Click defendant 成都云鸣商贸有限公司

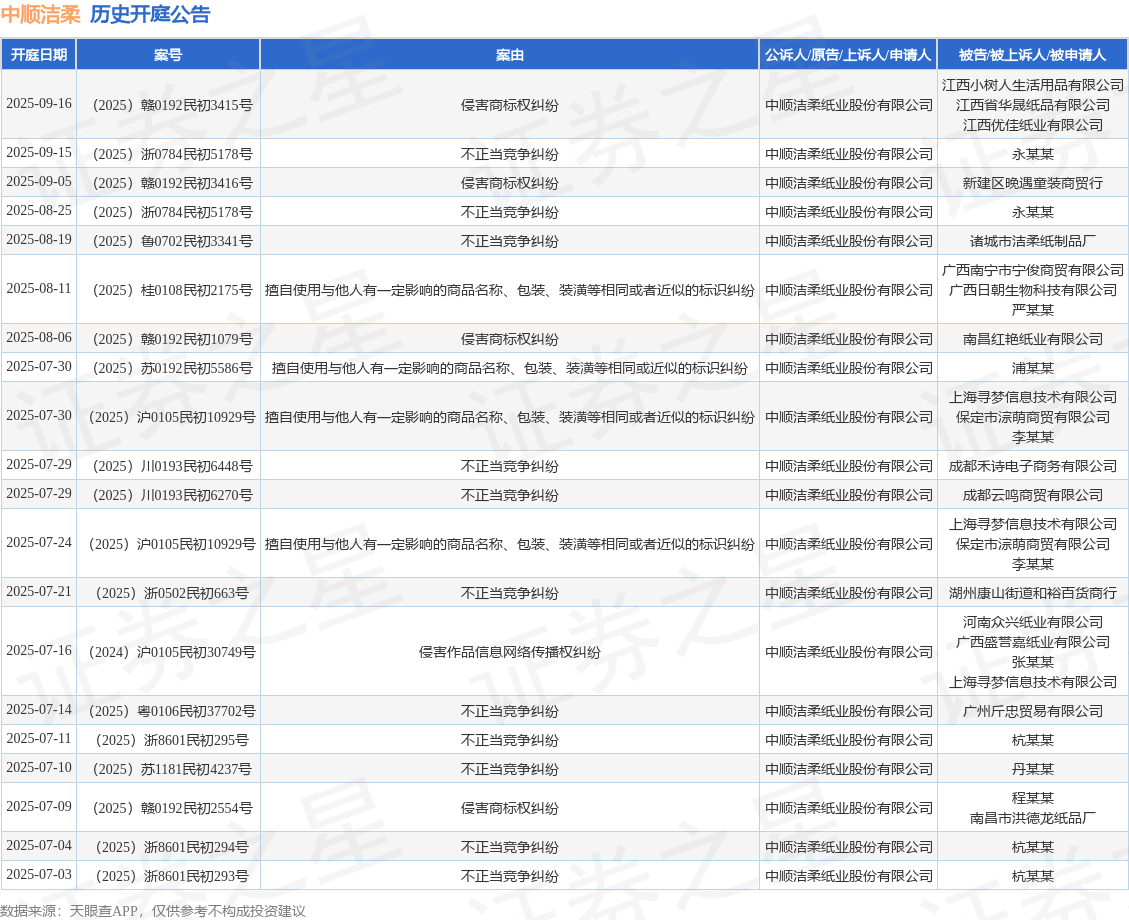tap(1033, 495)
